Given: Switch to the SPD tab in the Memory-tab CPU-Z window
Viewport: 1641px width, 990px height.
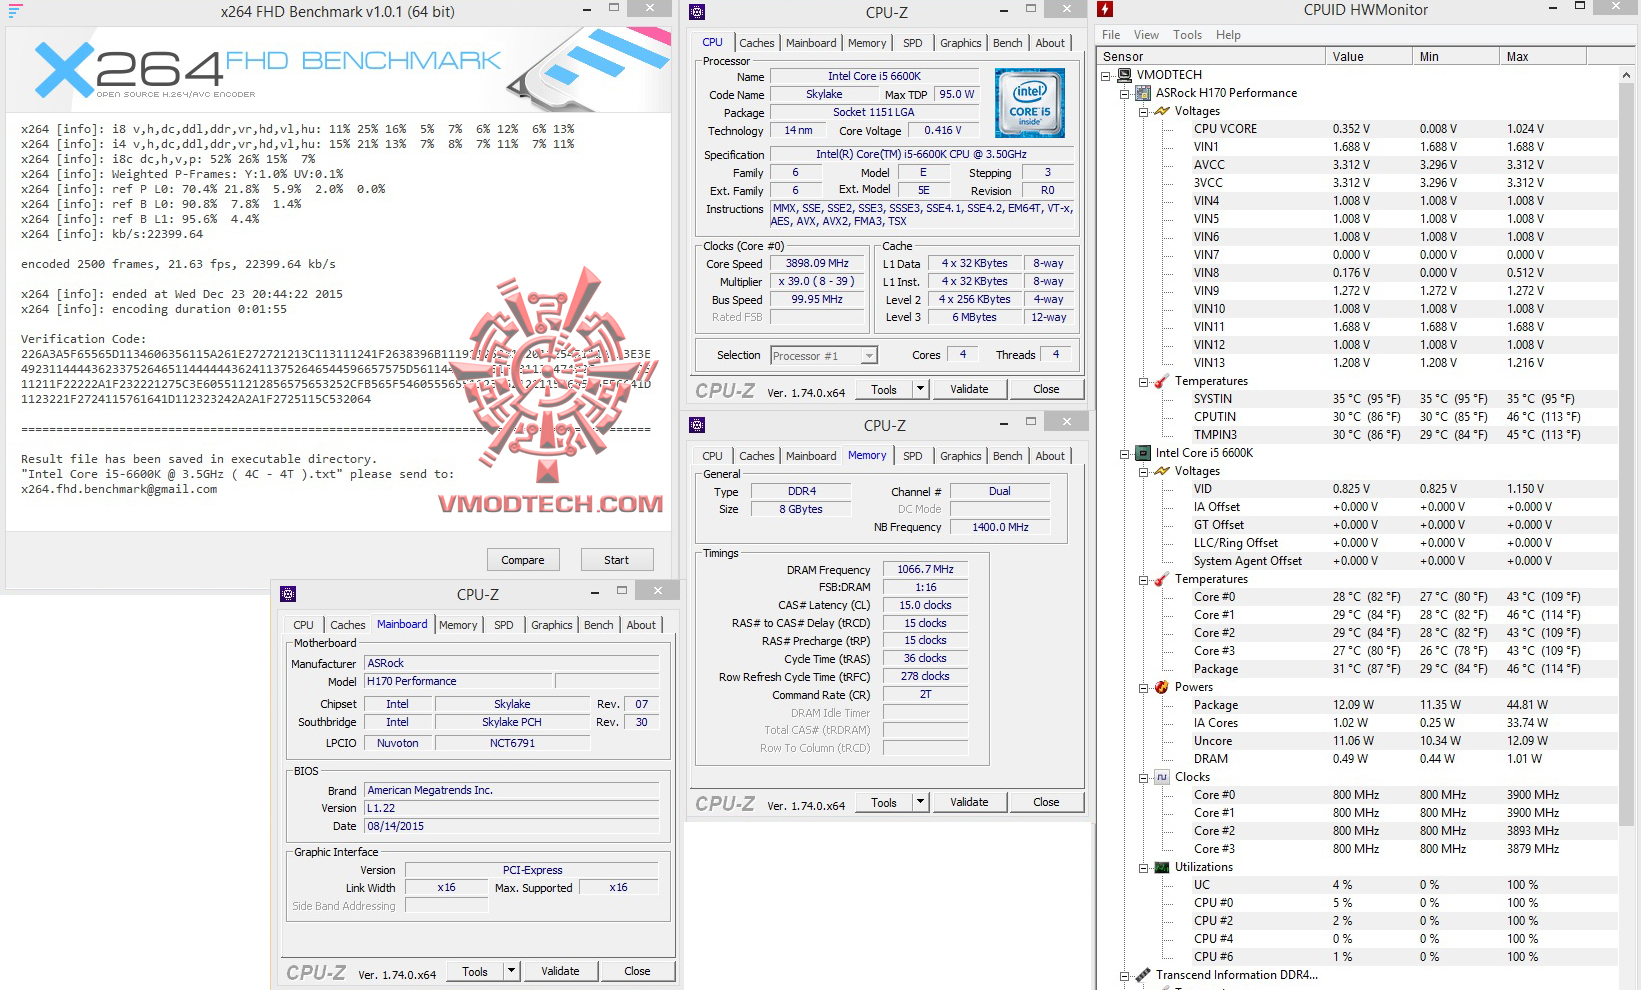Looking at the screenshot, I should [913, 456].
